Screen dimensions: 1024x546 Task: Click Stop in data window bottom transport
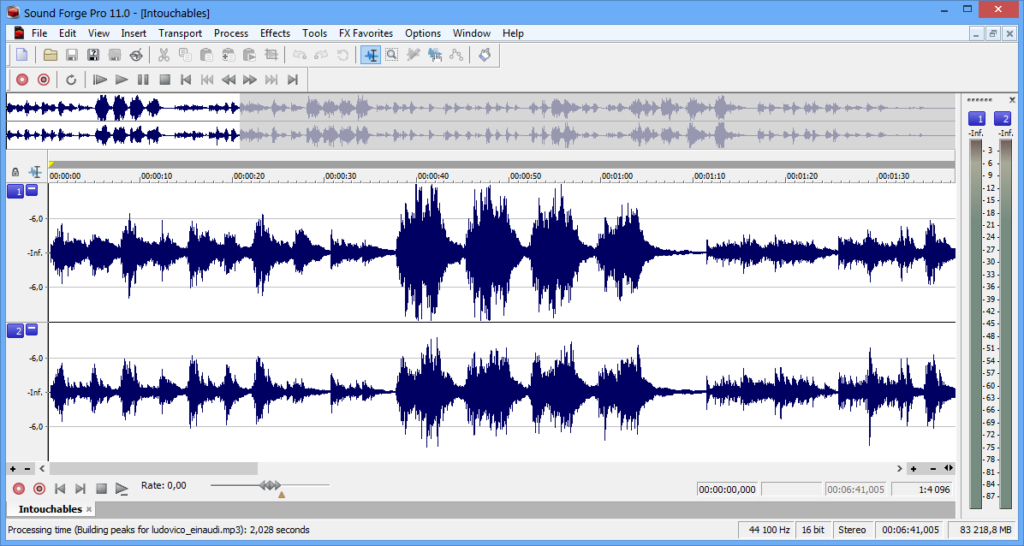(101, 489)
